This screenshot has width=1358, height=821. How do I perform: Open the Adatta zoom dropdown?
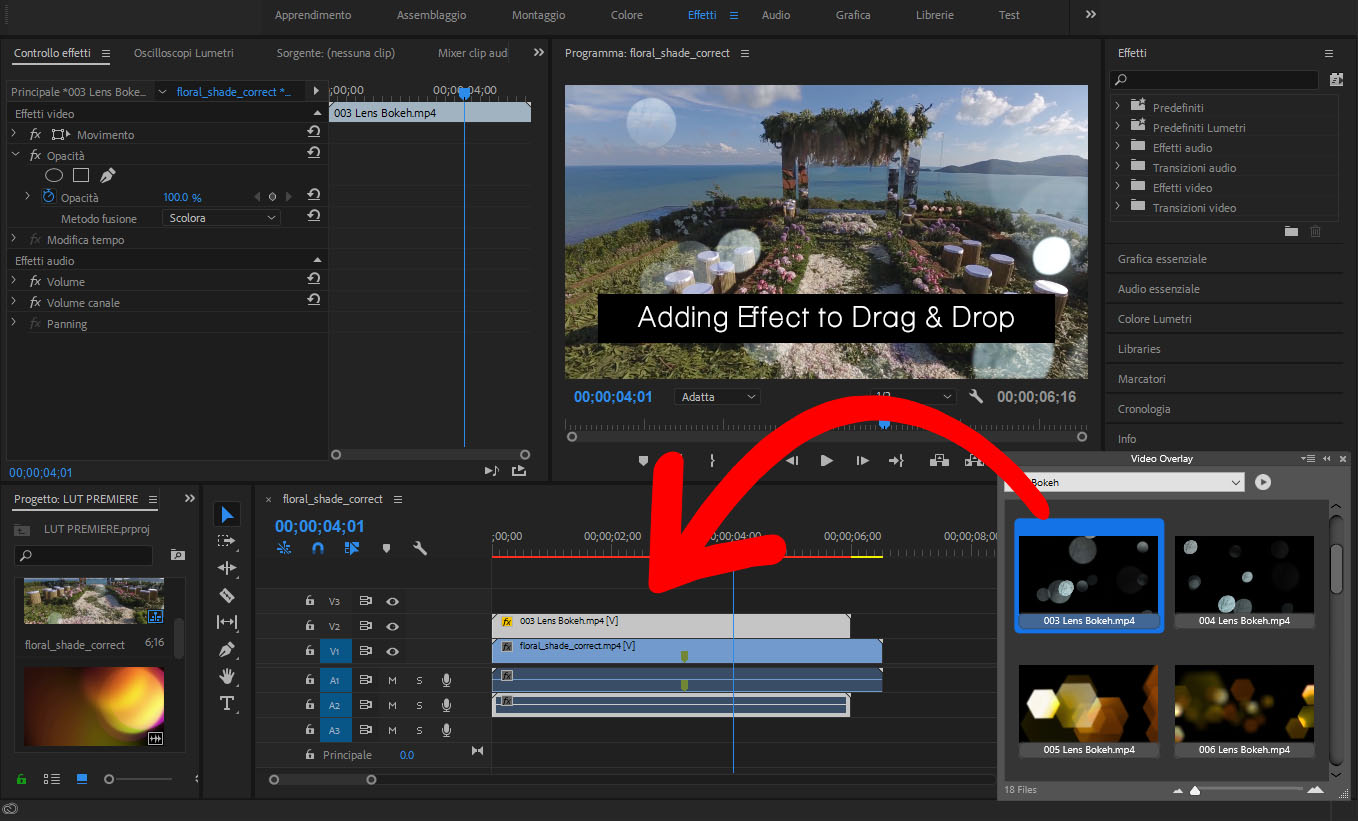pos(717,397)
